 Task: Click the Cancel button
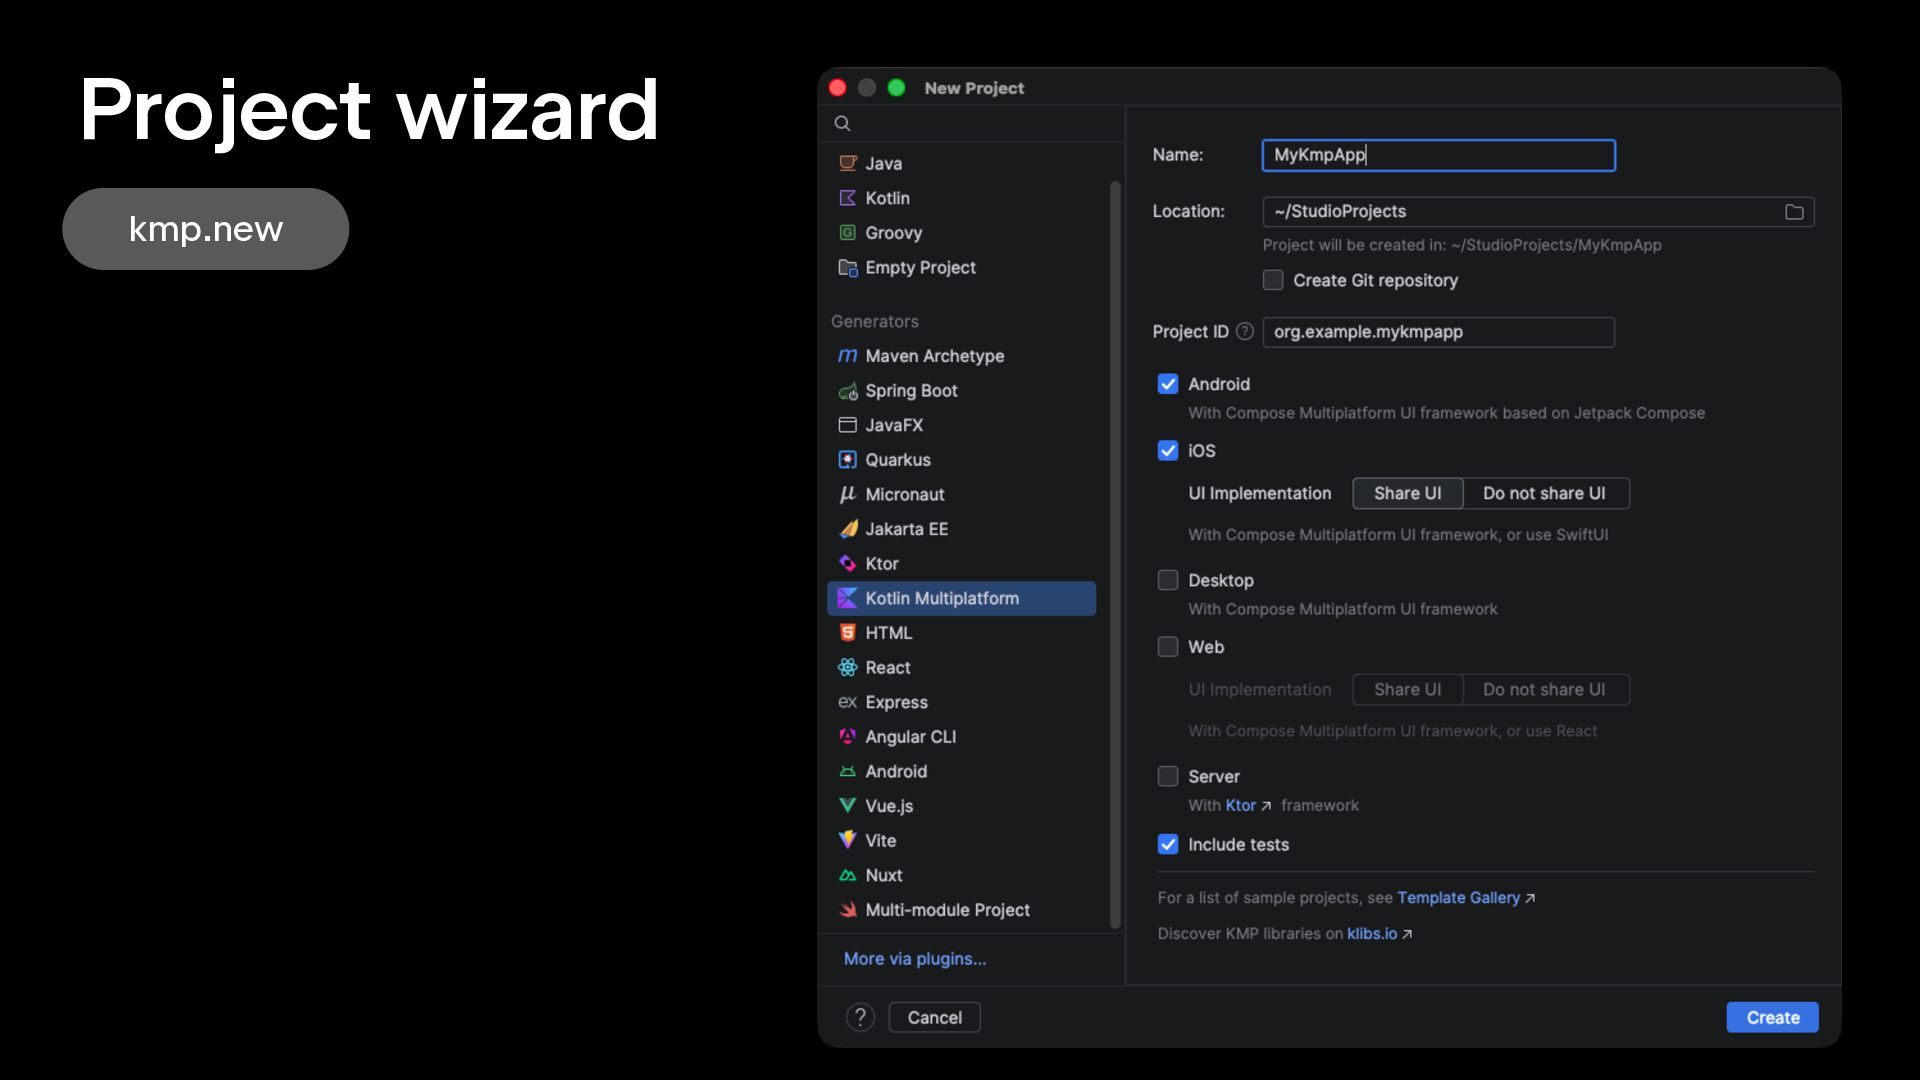tap(935, 1018)
